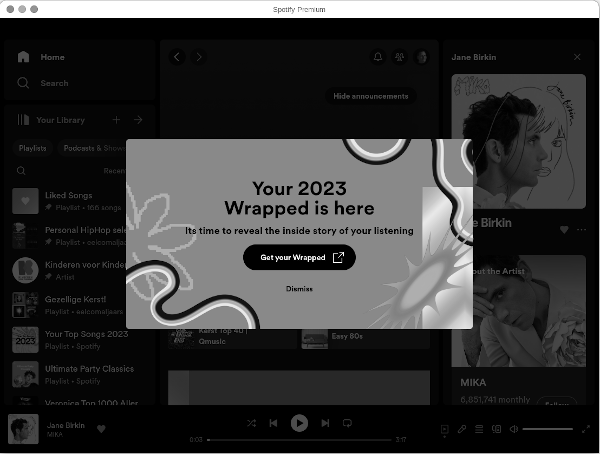Click the Get your Wrapped button
The width and height of the screenshot is (600, 454).
pos(299,257)
